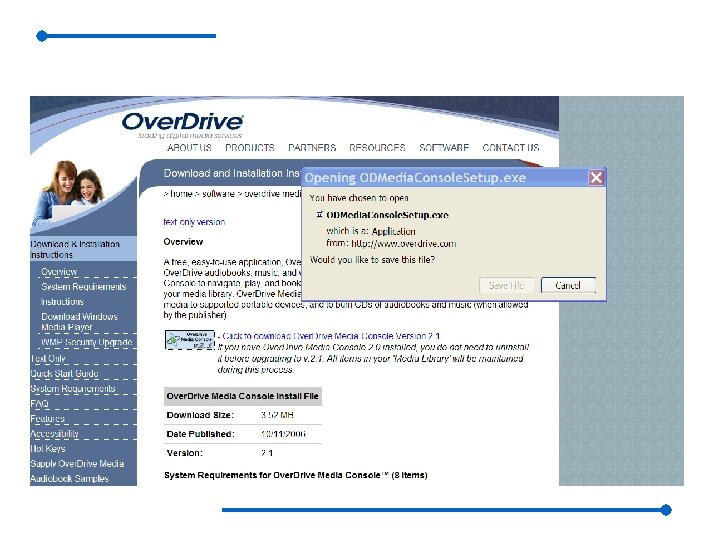Click the OverDrive logo
Image resolution: width=720 pixels, height=540 pixels.
point(182,124)
